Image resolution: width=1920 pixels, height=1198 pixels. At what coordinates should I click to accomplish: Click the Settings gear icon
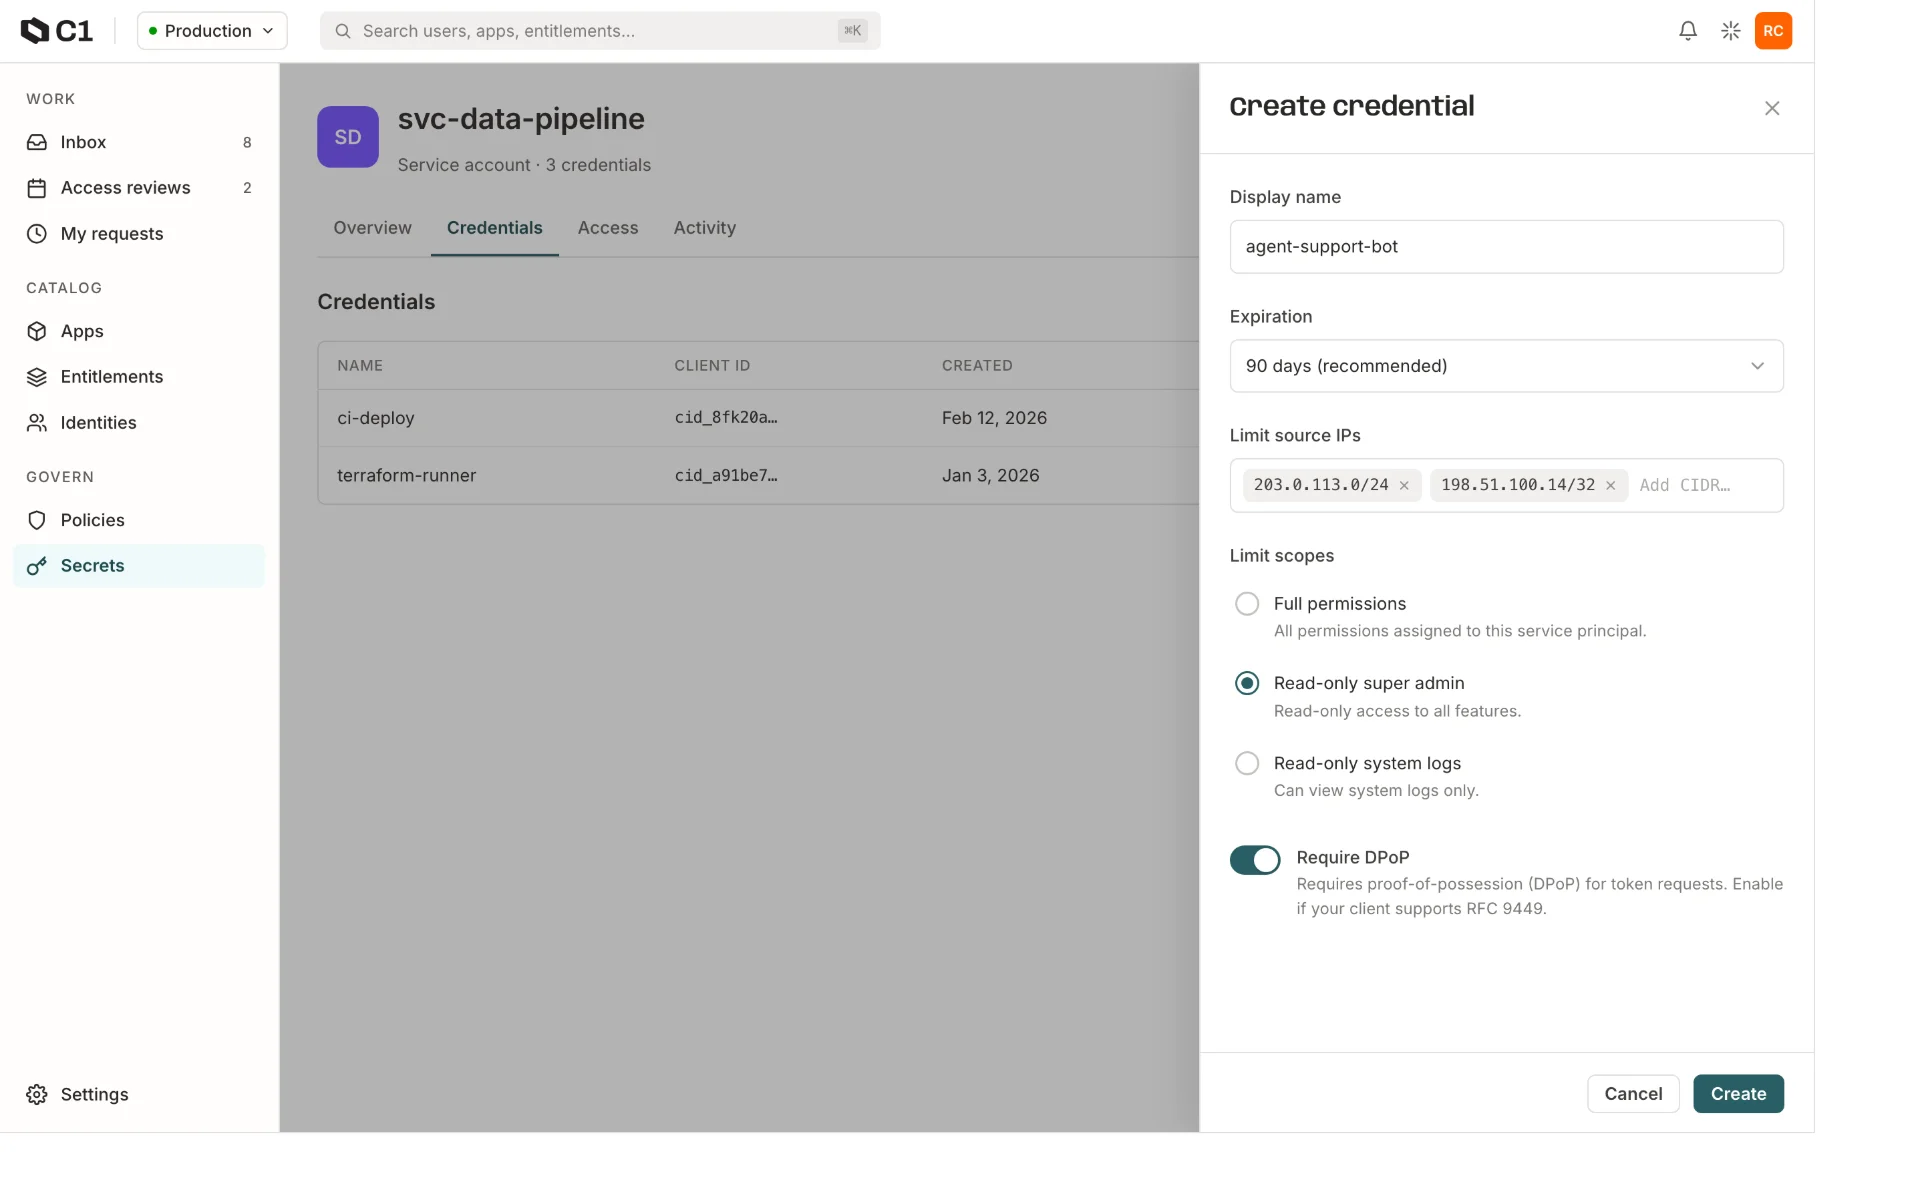(37, 1094)
